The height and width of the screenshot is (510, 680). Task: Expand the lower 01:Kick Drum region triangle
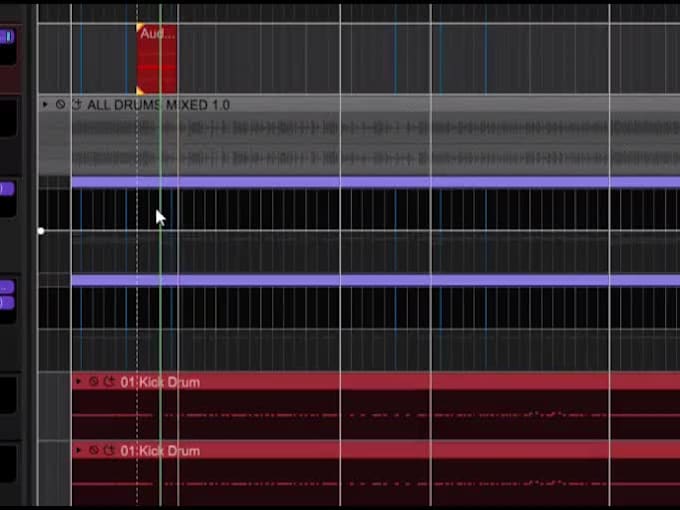(x=78, y=451)
